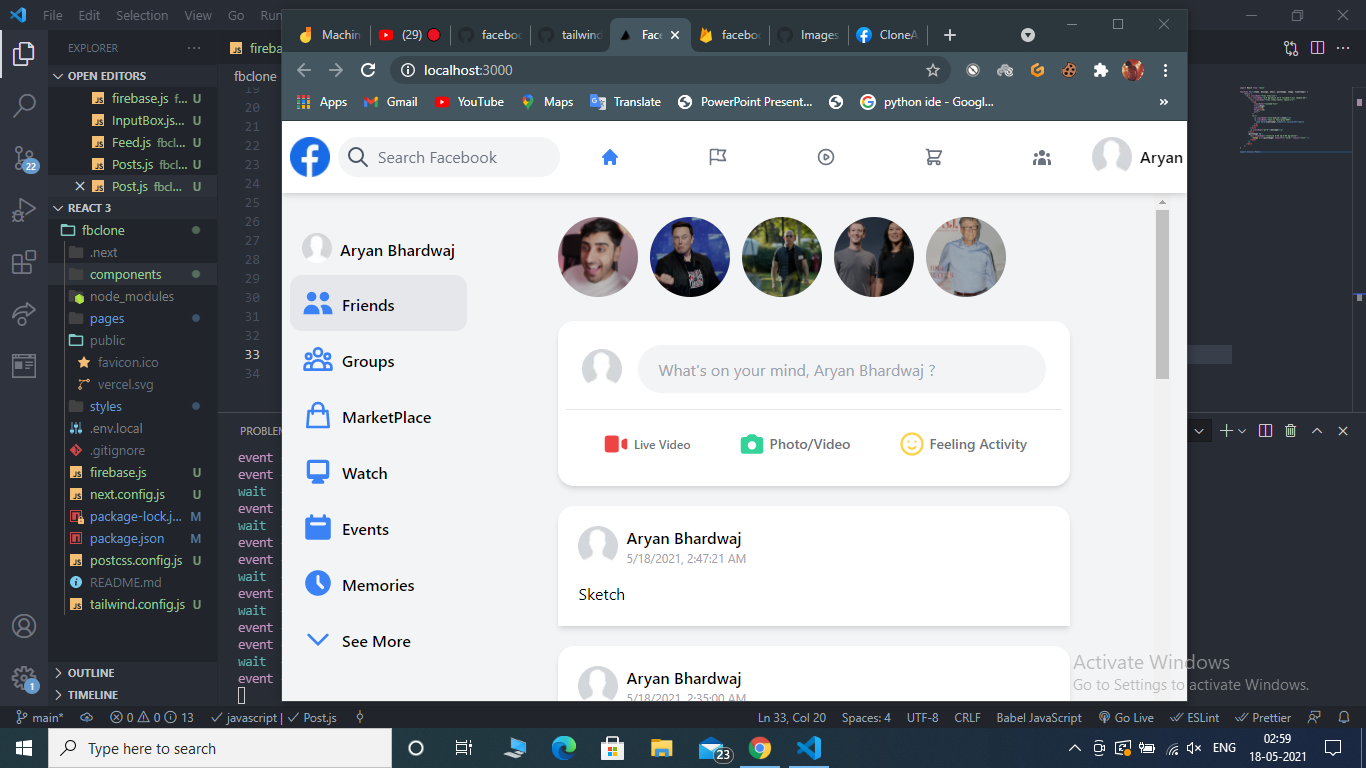This screenshot has height=768, width=1366.
Task: Open the play video icon in header
Action: (x=826, y=157)
